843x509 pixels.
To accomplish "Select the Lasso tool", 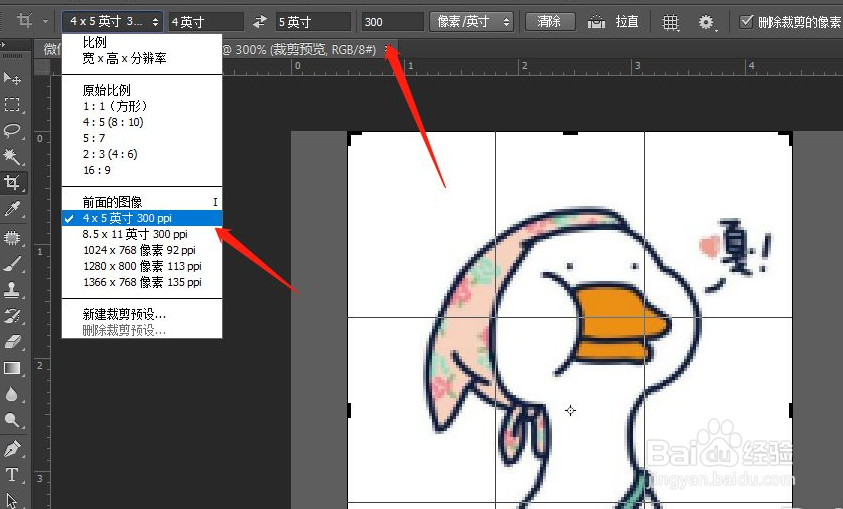I will point(12,130).
